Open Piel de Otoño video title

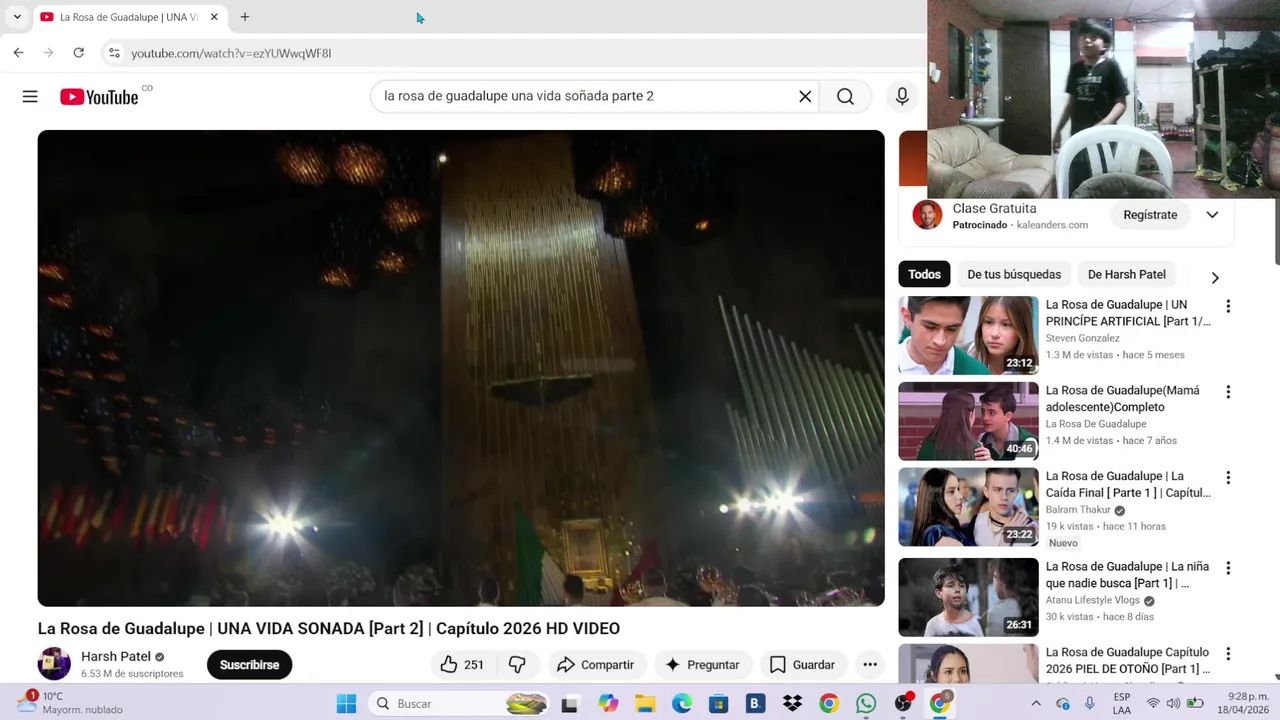(1128, 660)
